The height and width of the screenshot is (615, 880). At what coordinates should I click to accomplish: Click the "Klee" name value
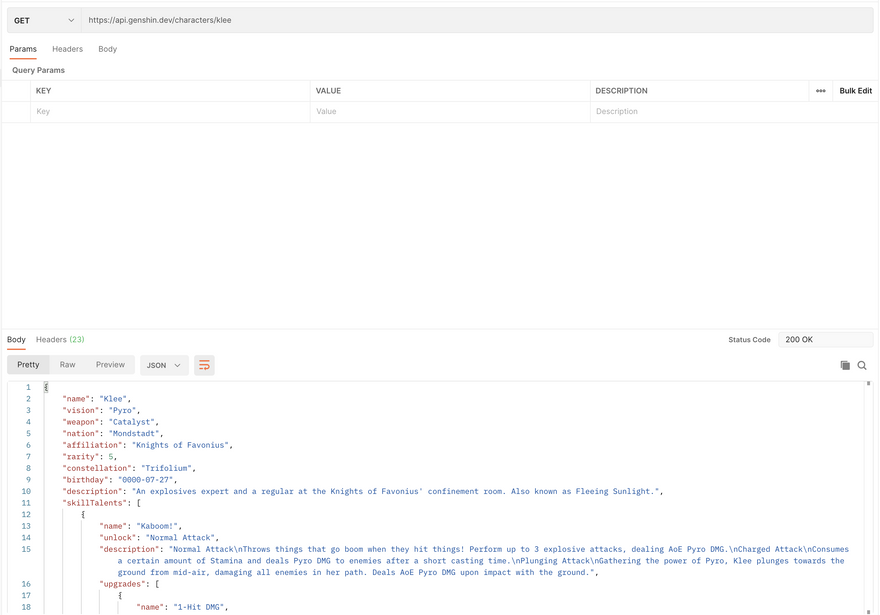point(113,399)
